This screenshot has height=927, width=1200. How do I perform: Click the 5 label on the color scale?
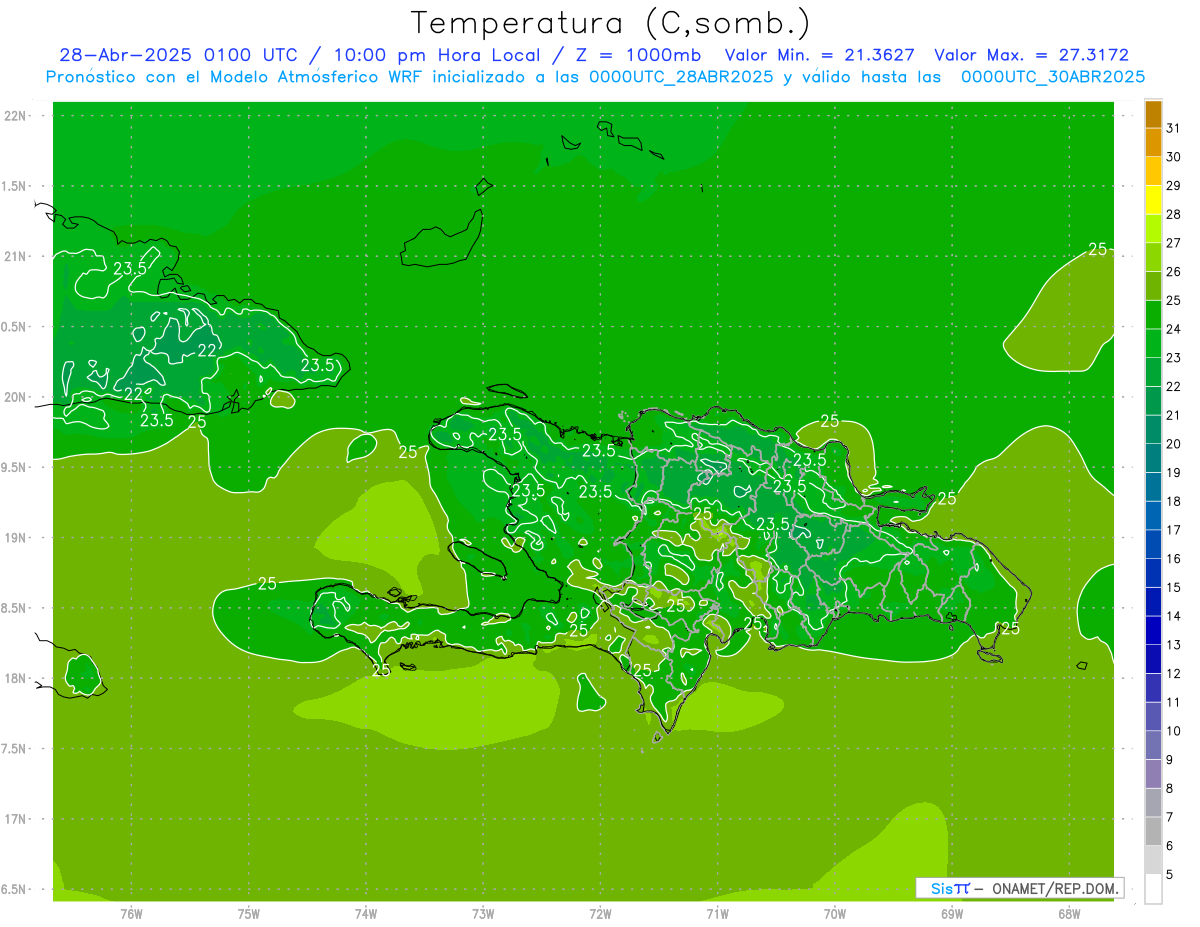[1170, 875]
